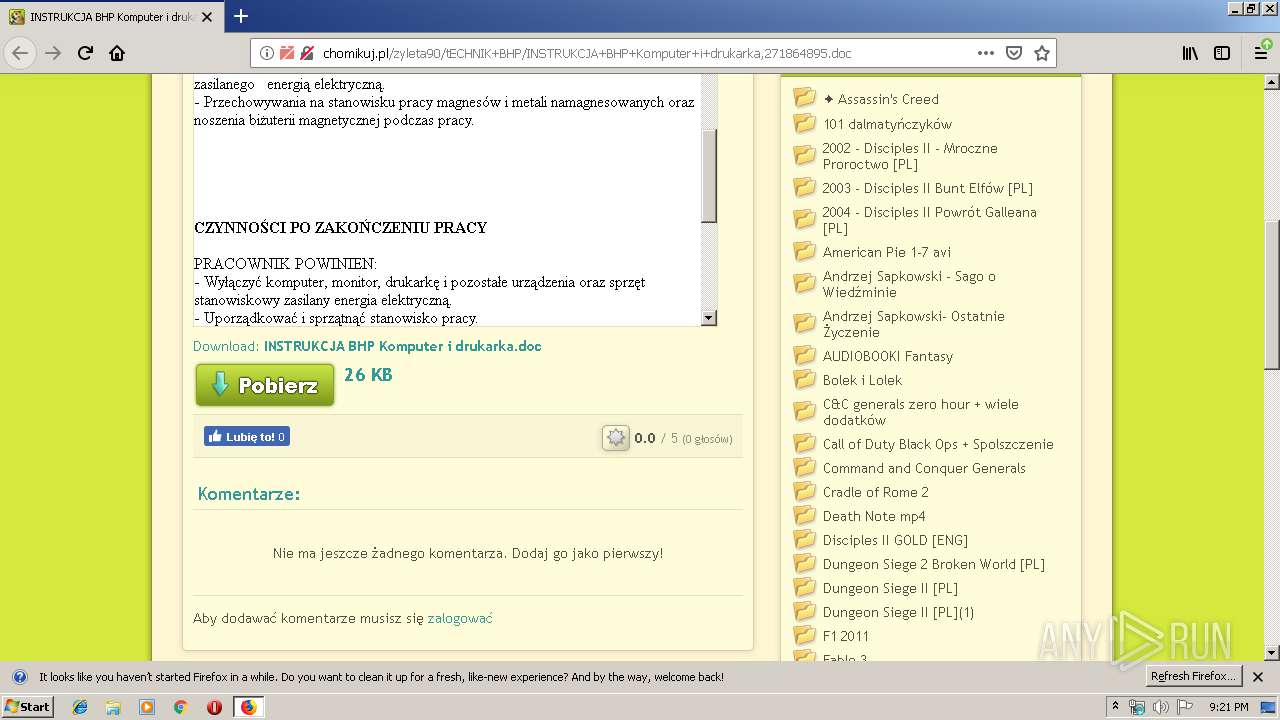
Task: Click the Refresh Firefox button
Action: click(1193, 677)
